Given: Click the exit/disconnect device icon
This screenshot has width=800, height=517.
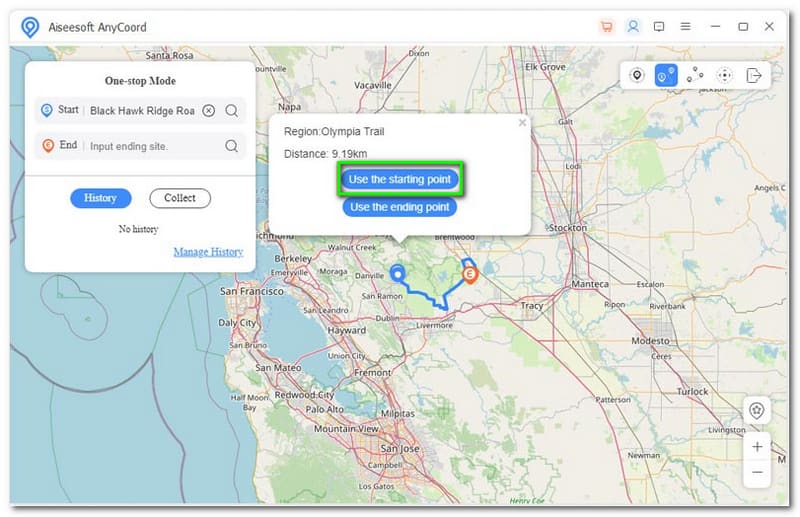Looking at the screenshot, I should point(754,75).
